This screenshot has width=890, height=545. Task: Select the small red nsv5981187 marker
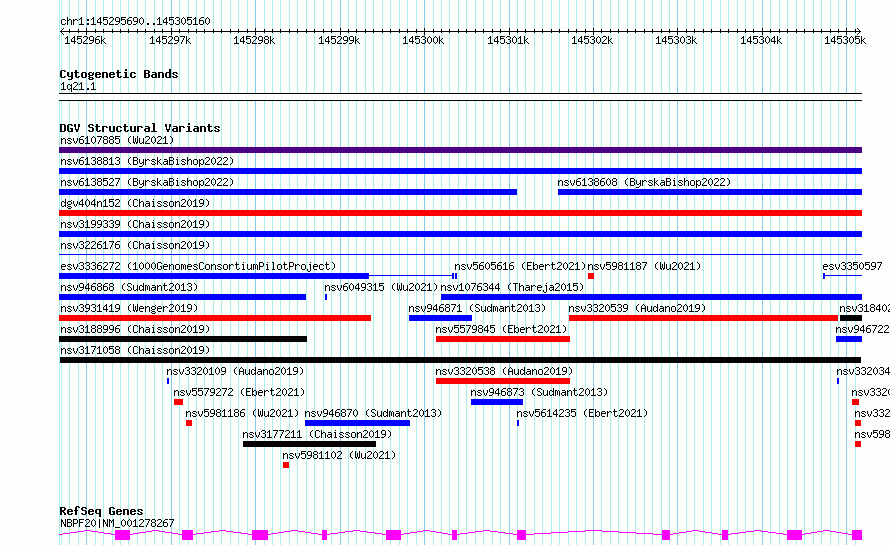click(591, 276)
